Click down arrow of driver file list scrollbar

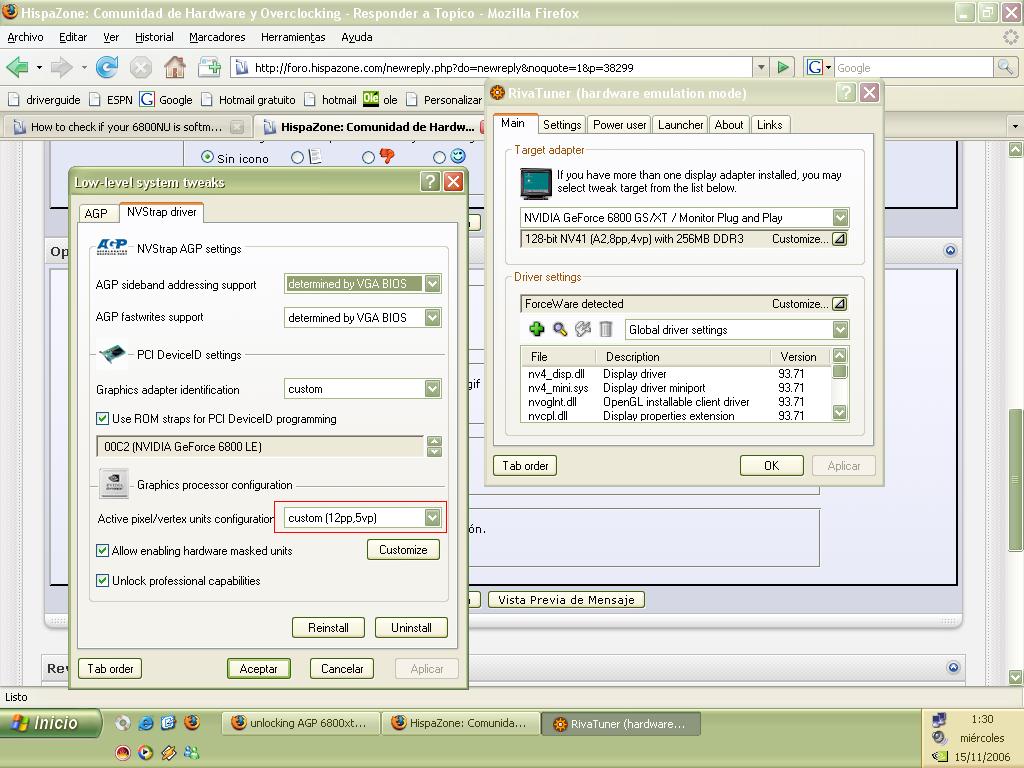click(x=839, y=413)
